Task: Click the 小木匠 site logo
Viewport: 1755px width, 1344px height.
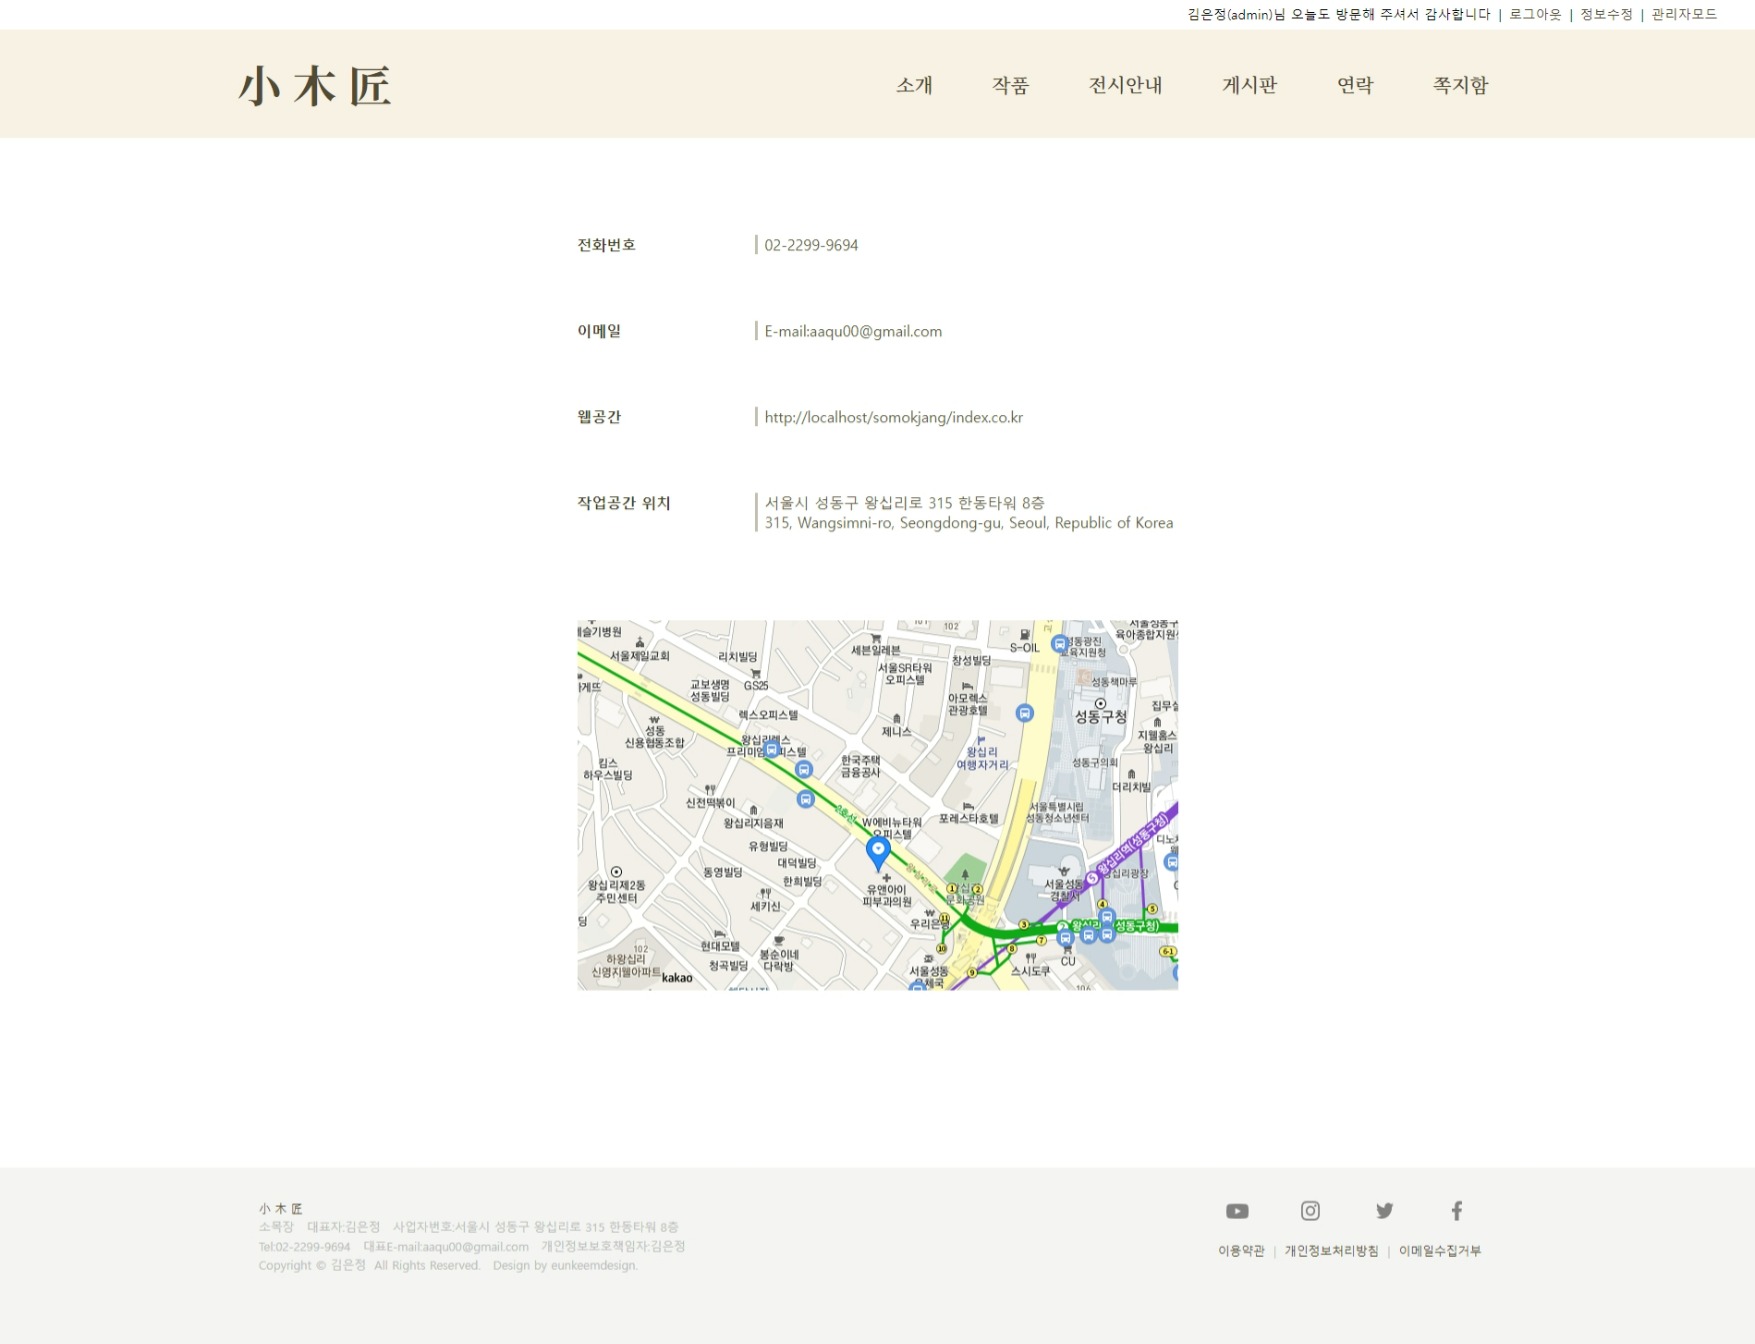Action: [x=317, y=86]
